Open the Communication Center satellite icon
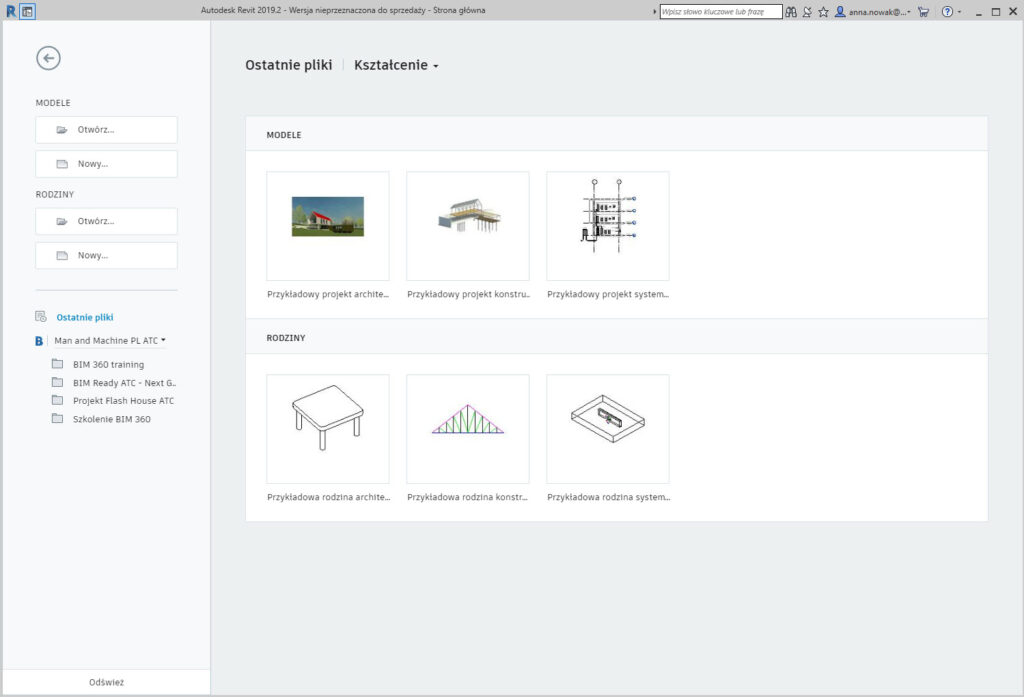The height and width of the screenshot is (697, 1024). click(x=807, y=12)
